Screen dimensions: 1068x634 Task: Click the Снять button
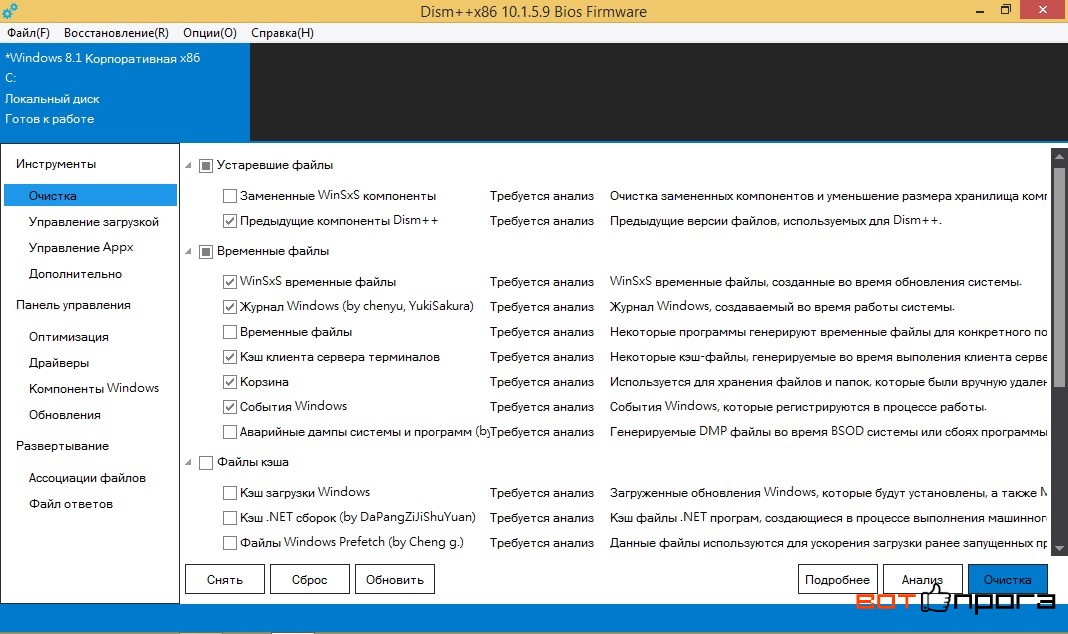[225, 580]
